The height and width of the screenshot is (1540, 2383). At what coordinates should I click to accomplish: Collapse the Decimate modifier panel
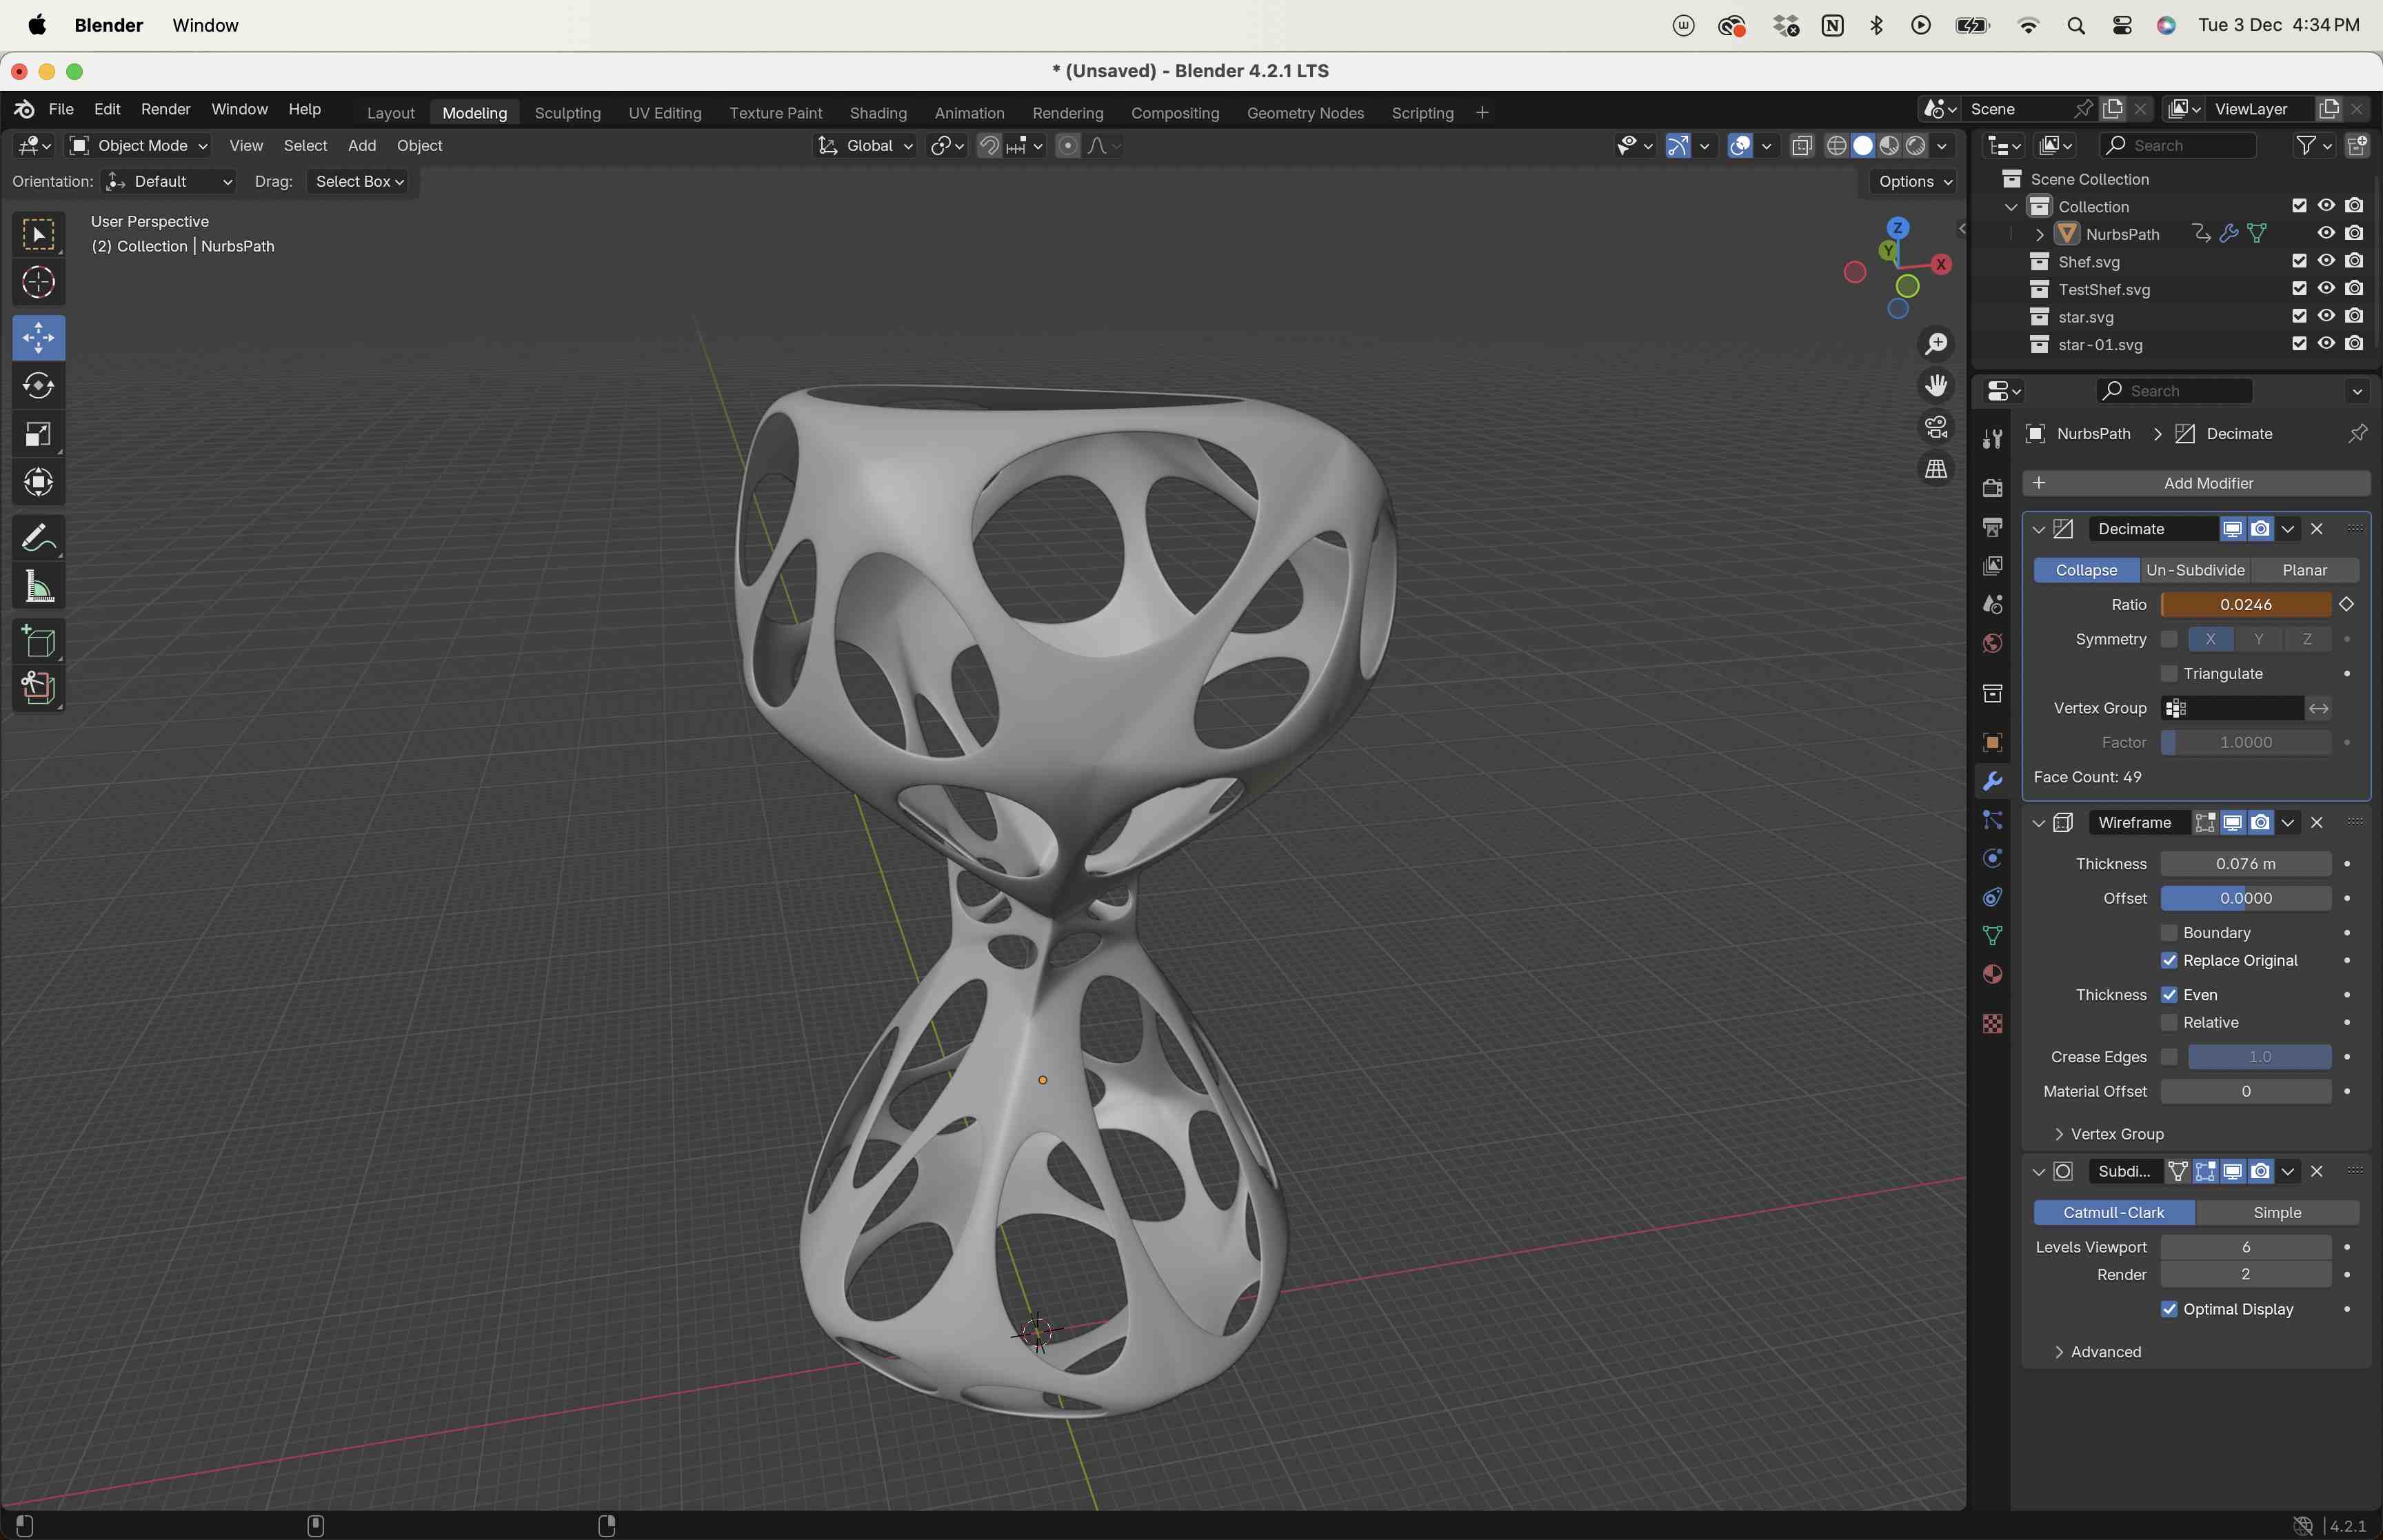(x=2038, y=530)
